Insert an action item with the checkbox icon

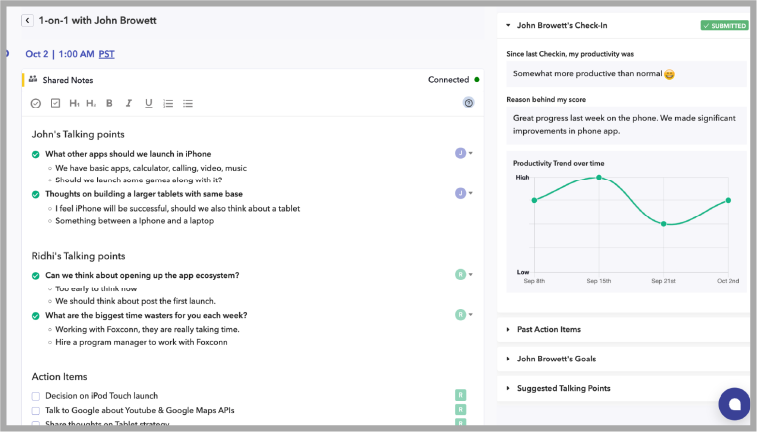click(55, 103)
